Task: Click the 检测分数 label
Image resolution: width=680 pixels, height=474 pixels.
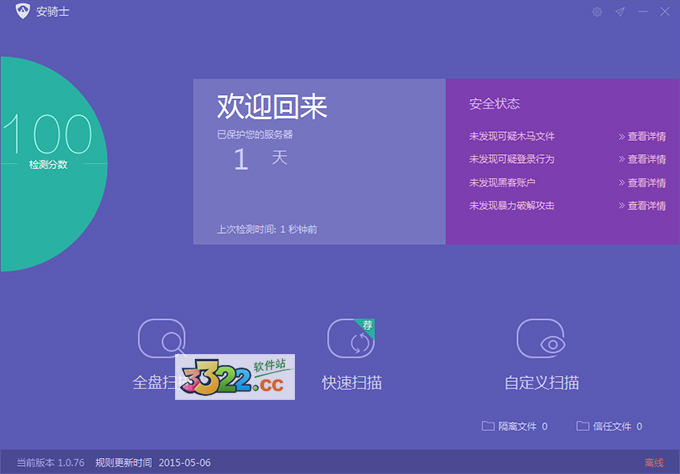Action: pyautogui.click(x=48, y=165)
